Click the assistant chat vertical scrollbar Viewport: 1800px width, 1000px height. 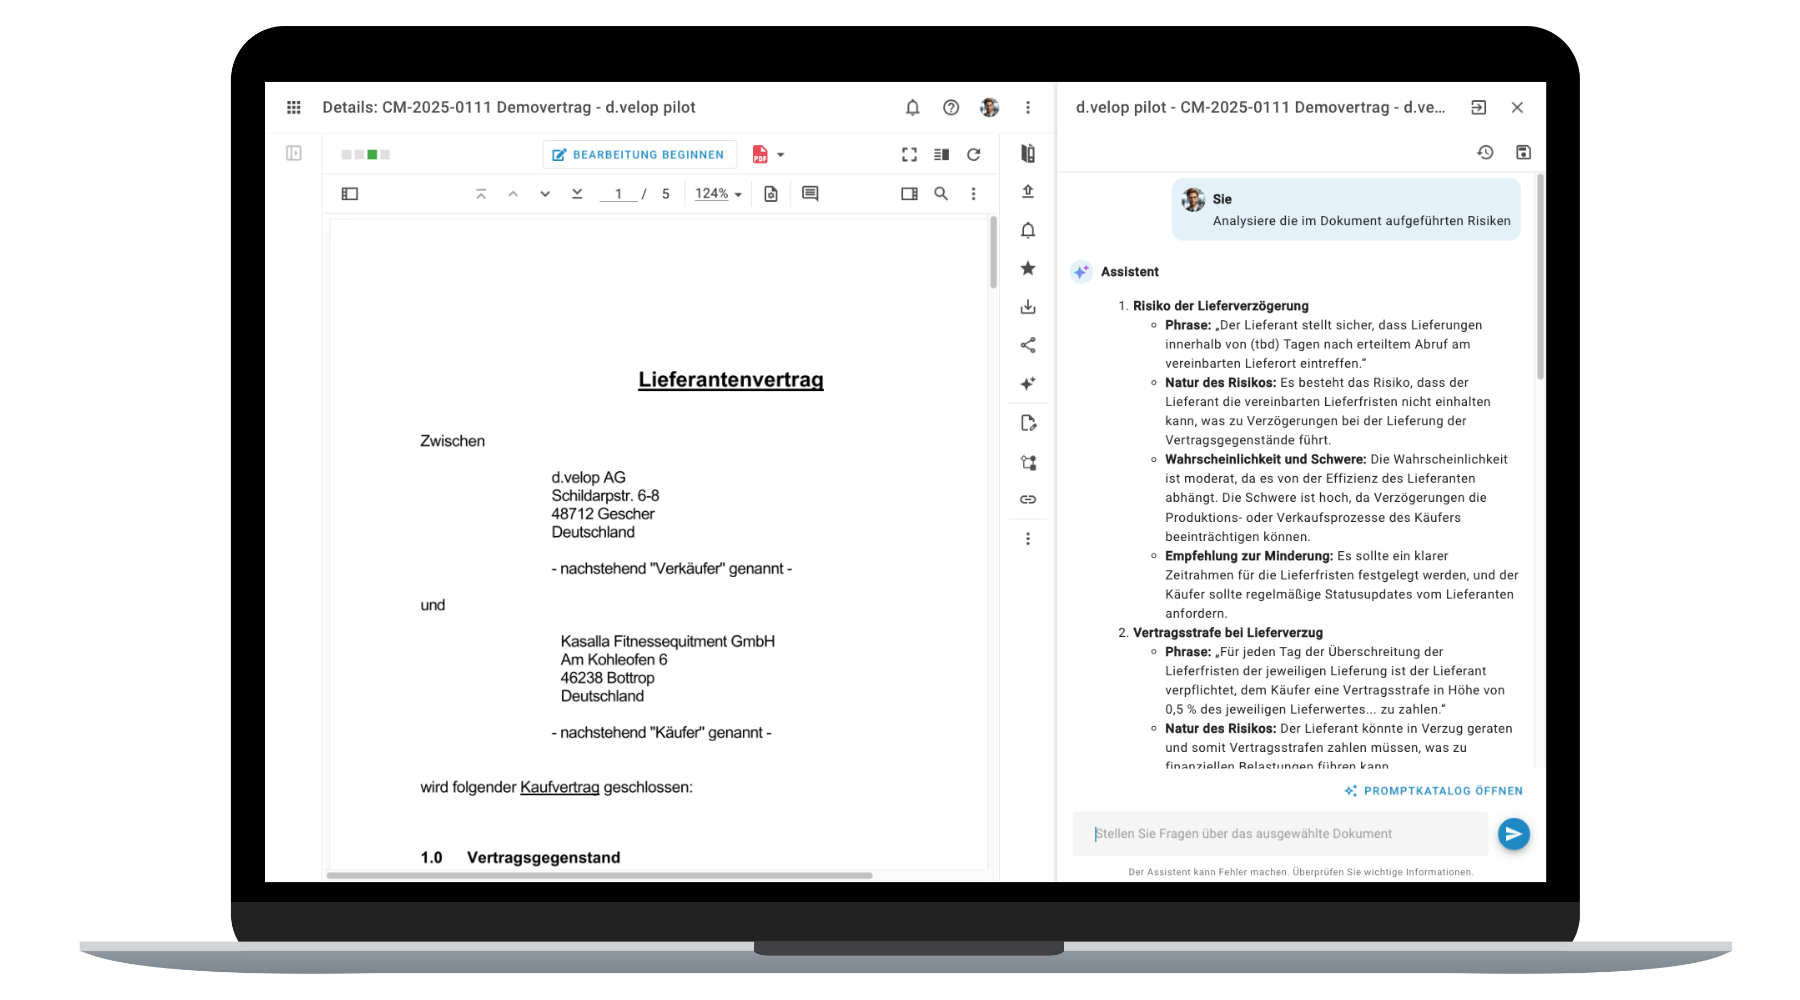1540,280
